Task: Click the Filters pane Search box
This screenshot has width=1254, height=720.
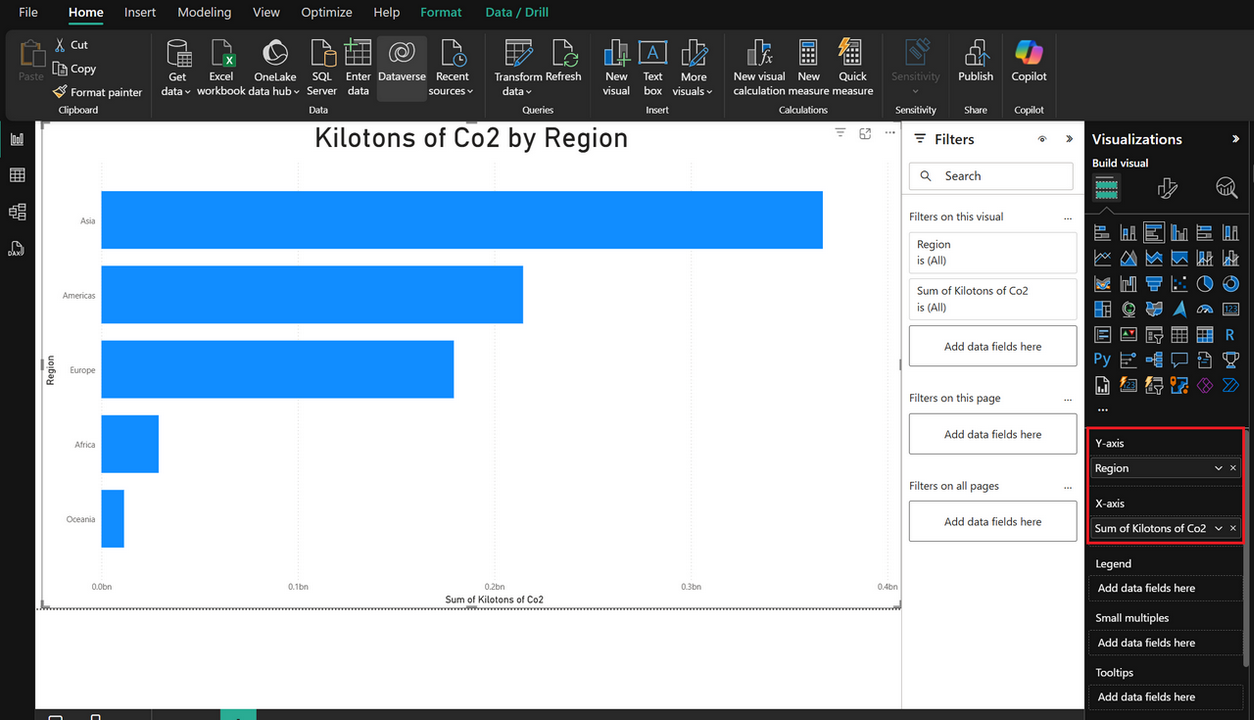Action: pyautogui.click(x=991, y=176)
